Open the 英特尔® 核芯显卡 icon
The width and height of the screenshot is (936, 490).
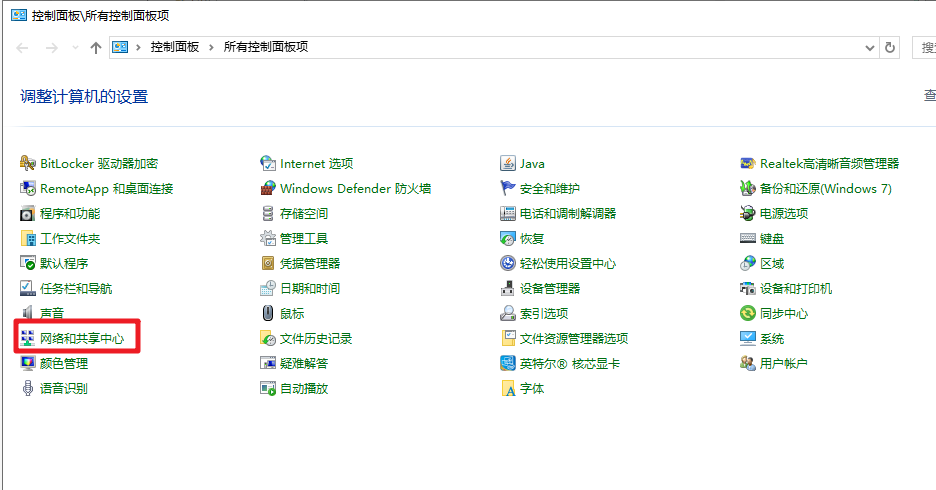pyautogui.click(x=508, y=363)
